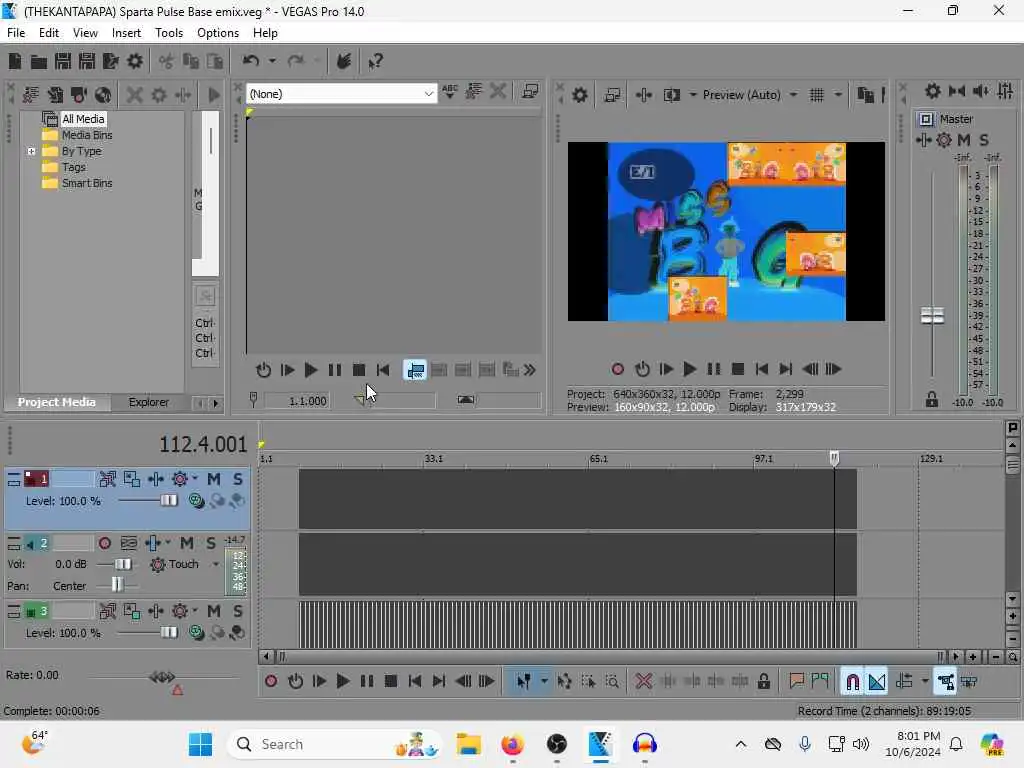The width and height of the screenshot is (1024, 768).
Task: Insert a marker using flag icon
Action: click(x=796, y=682)
